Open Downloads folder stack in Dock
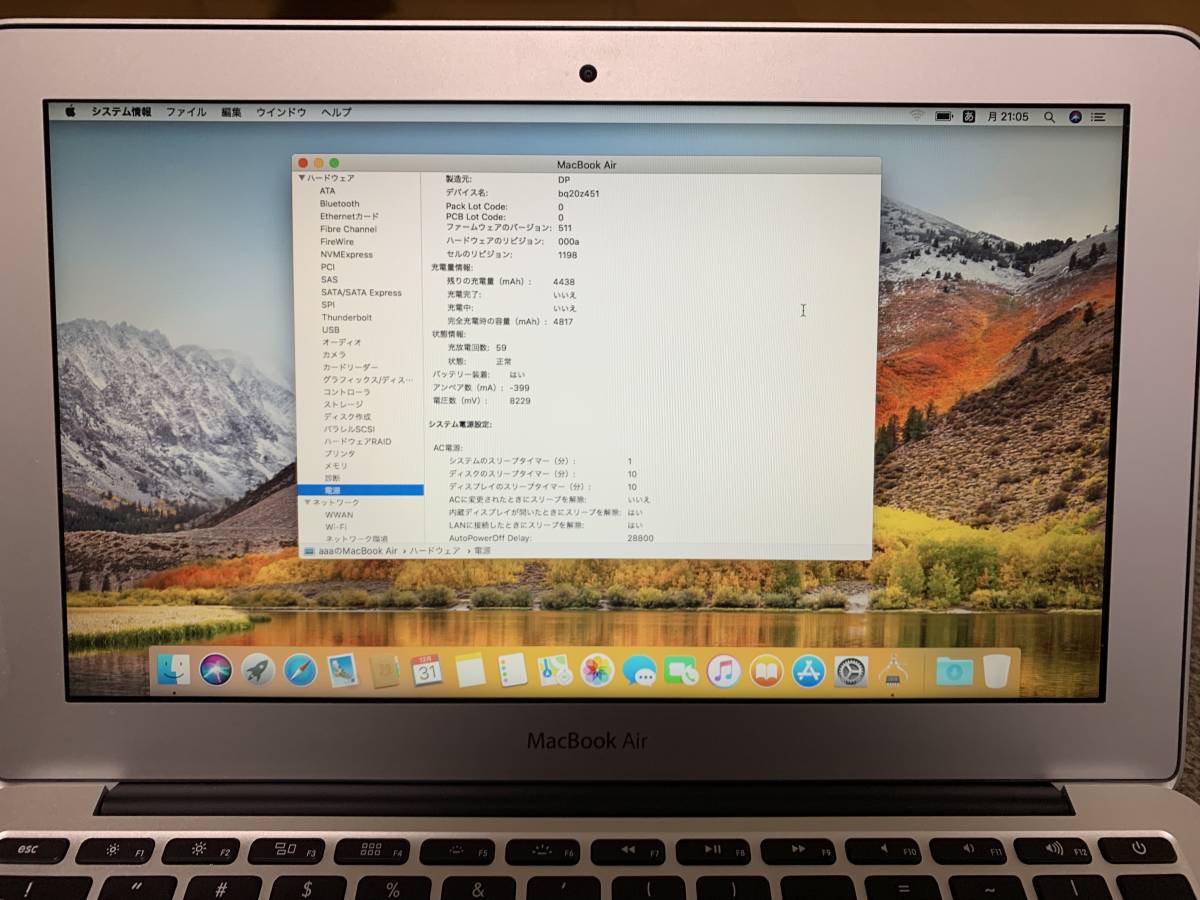The image size is (1200, 900). click(954, 670)
